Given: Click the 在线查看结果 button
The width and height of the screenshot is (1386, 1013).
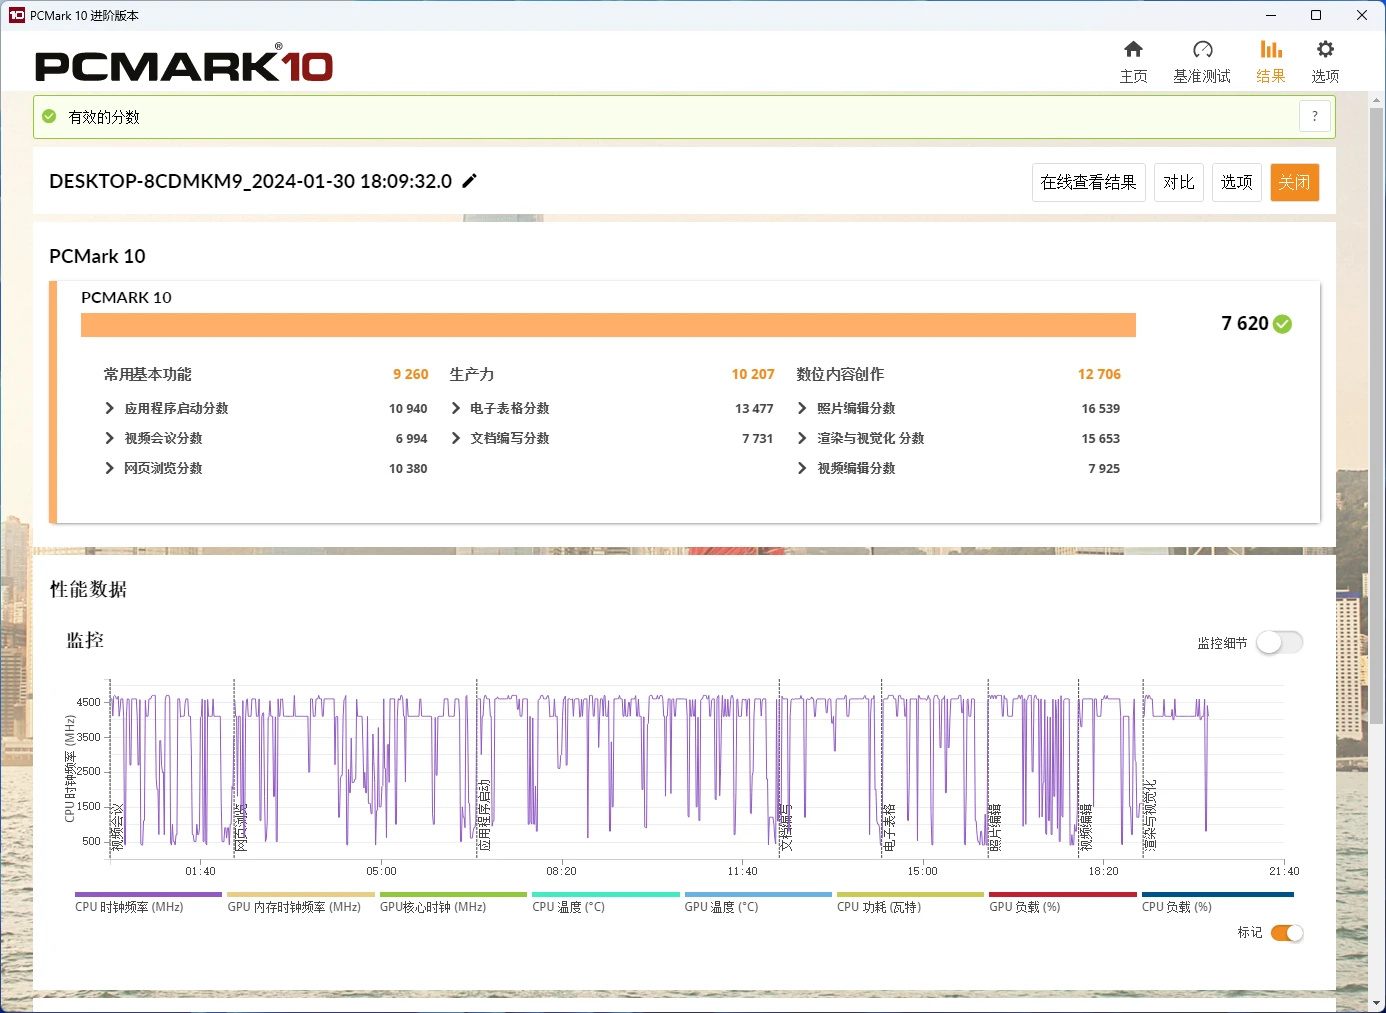Looking at the screenshot, I should [x=1089, y=182].
